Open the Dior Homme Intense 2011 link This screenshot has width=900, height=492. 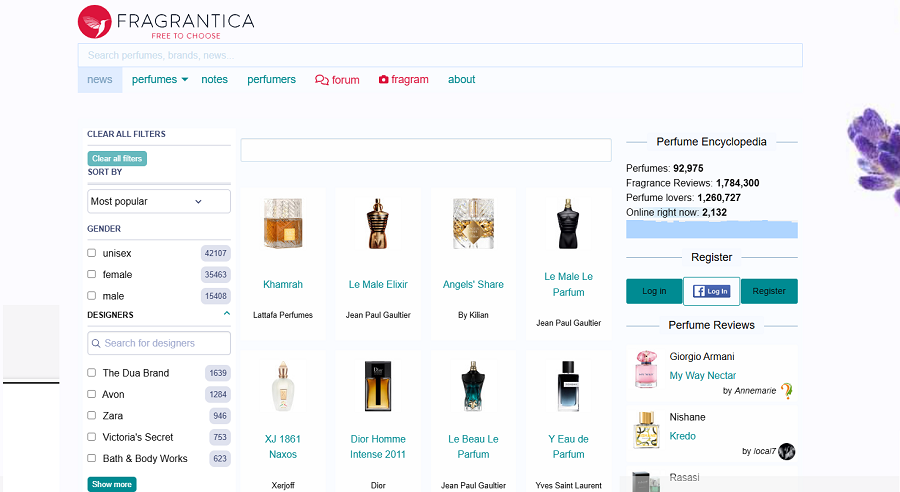[378, 447]
